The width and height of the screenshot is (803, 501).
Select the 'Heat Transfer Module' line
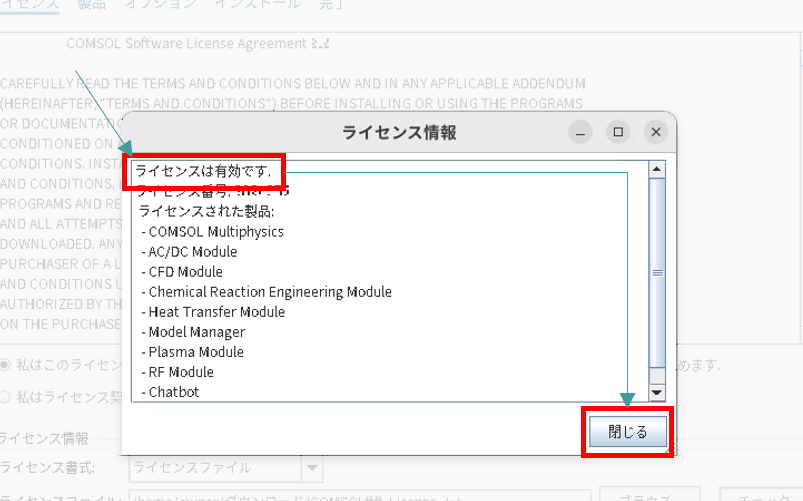click(213, 312)
